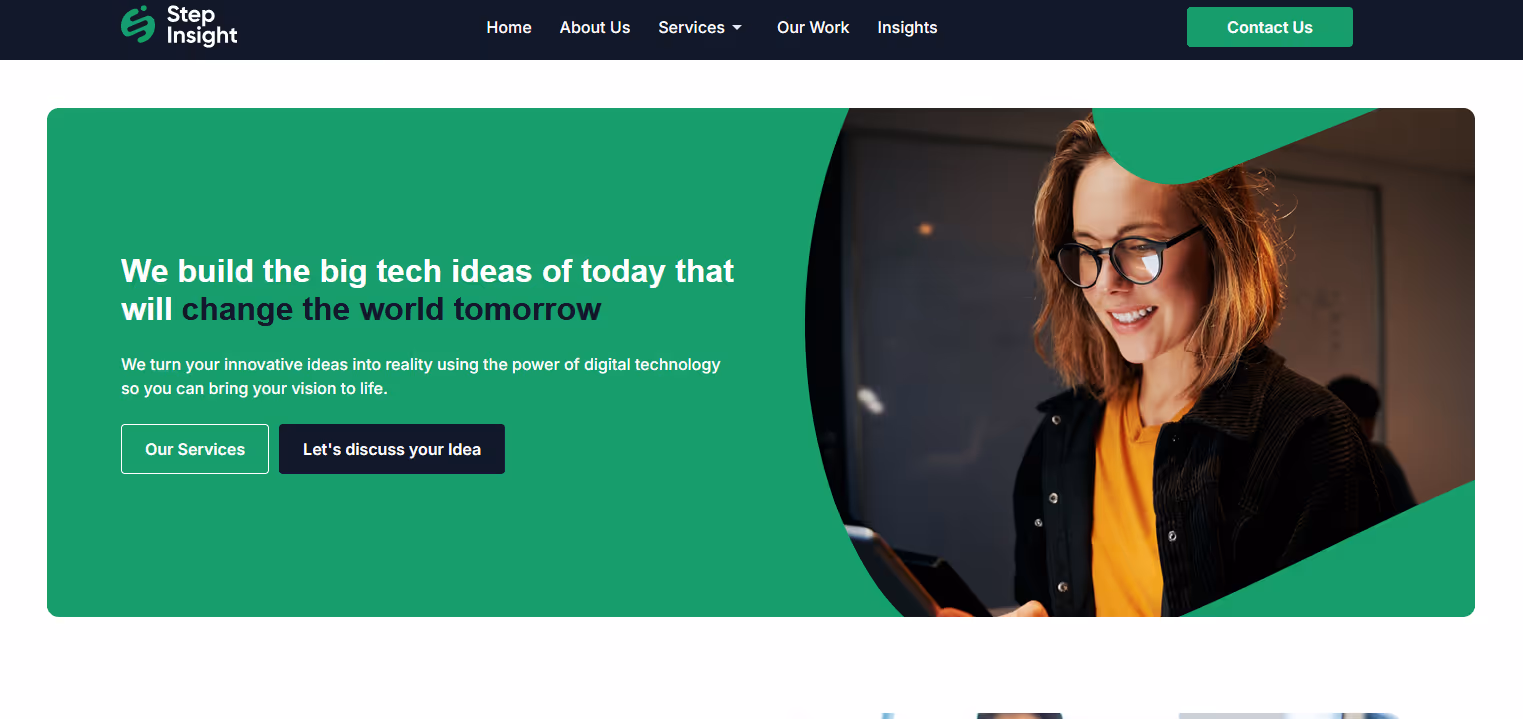This screenshot has width=1523, height=719.
Task: Click Let's discuss your Idea button
Action: tap(392, 449)
